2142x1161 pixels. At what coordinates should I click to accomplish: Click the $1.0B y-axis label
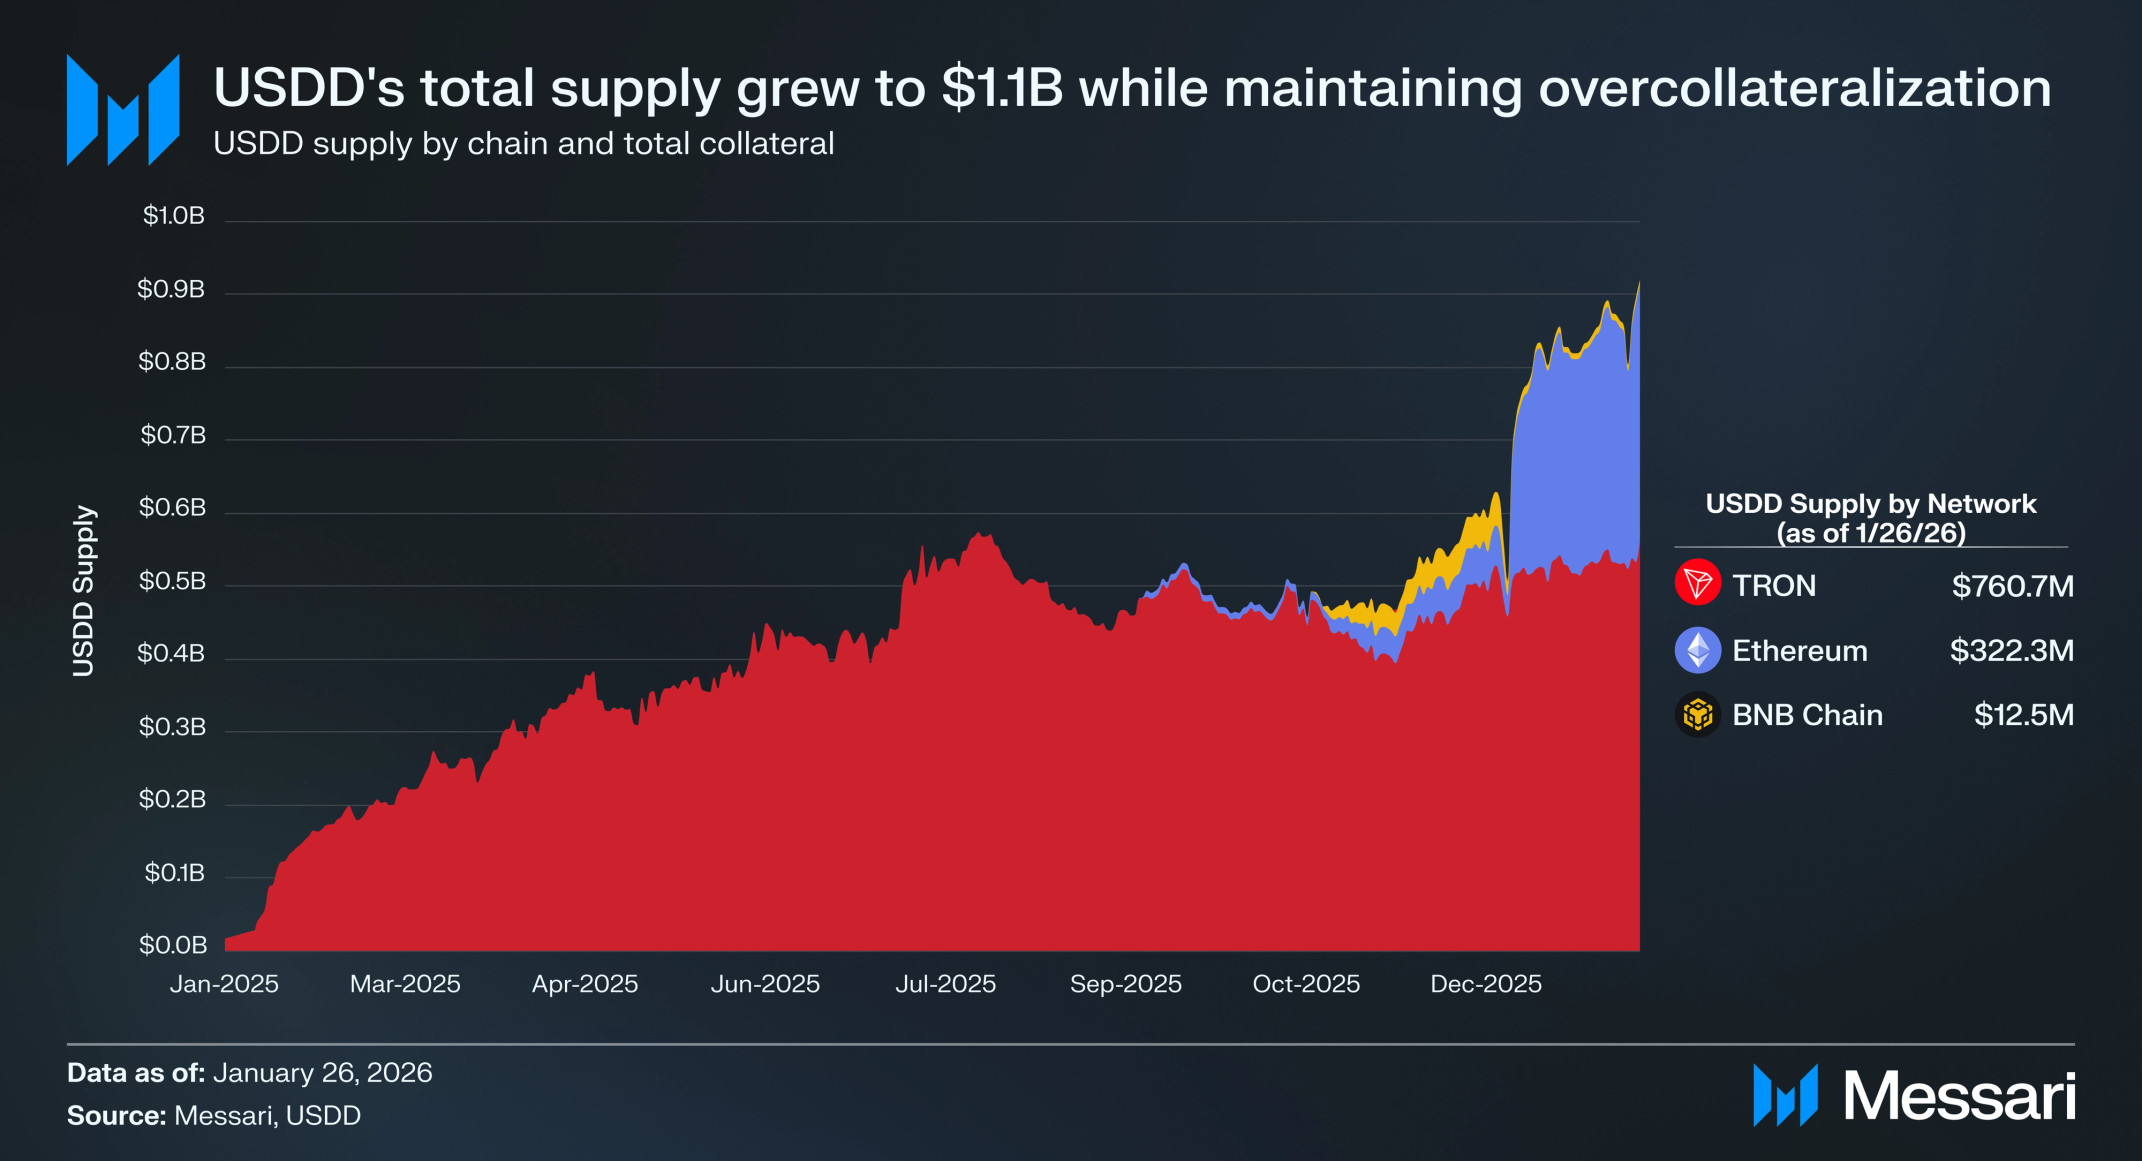pyautogui.click(x=173, y=215)
